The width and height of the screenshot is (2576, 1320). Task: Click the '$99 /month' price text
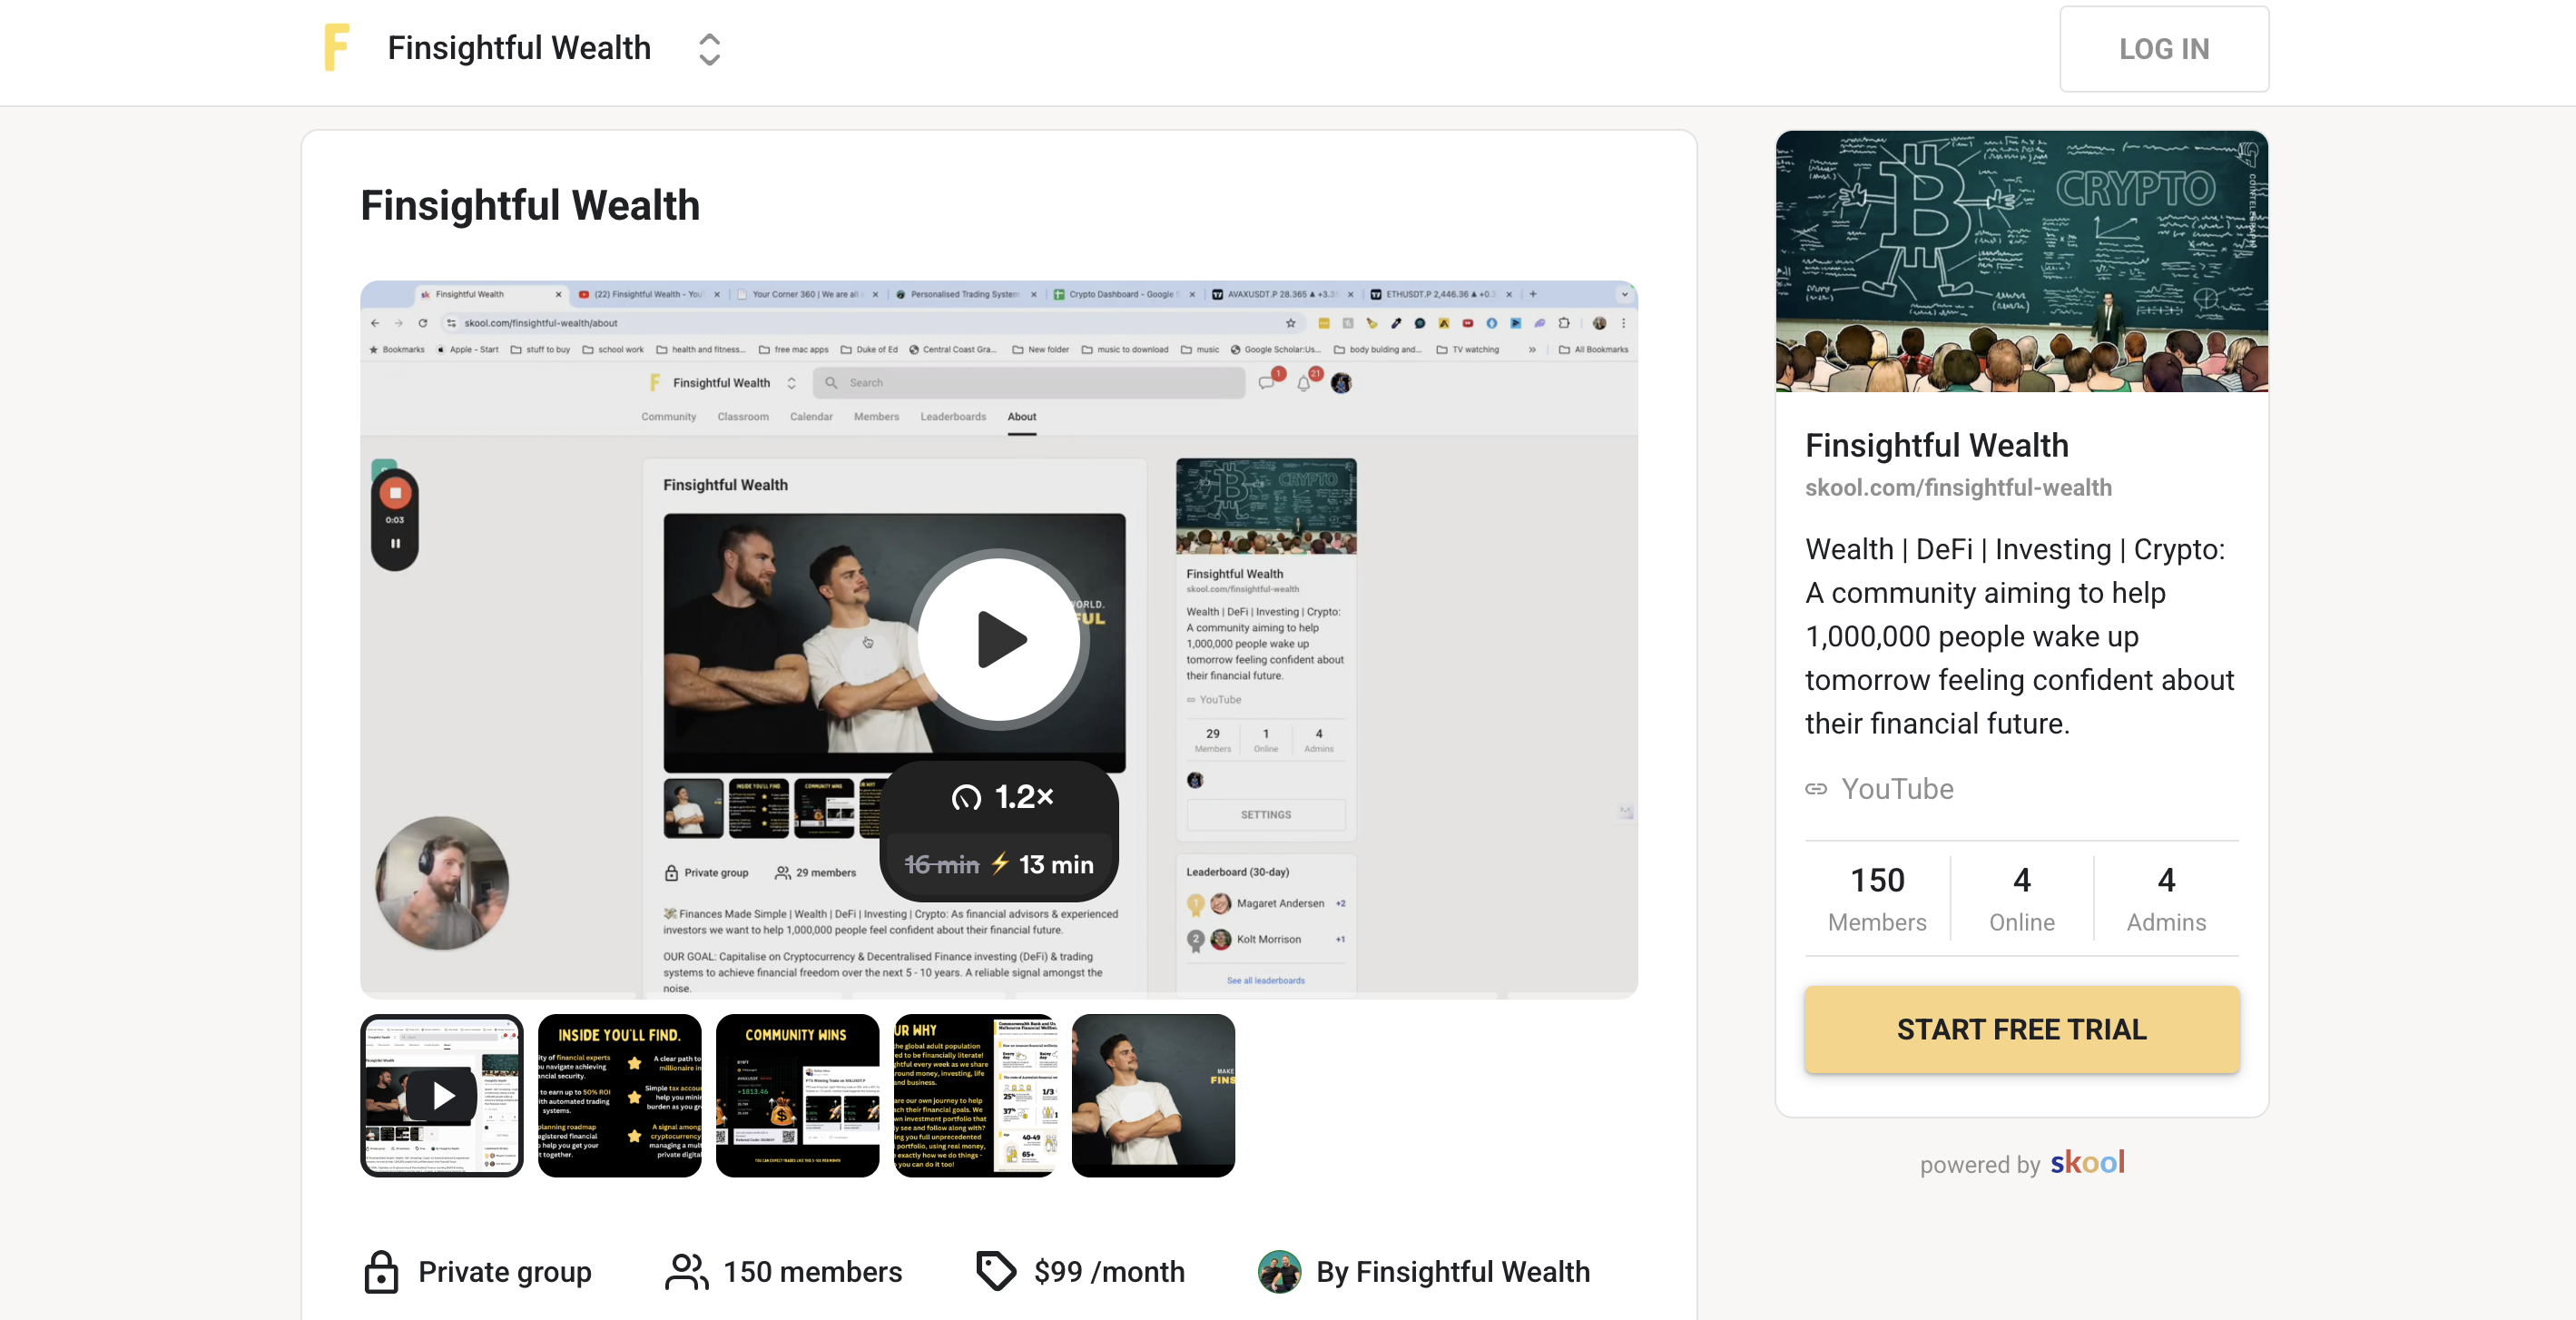1109,1272
